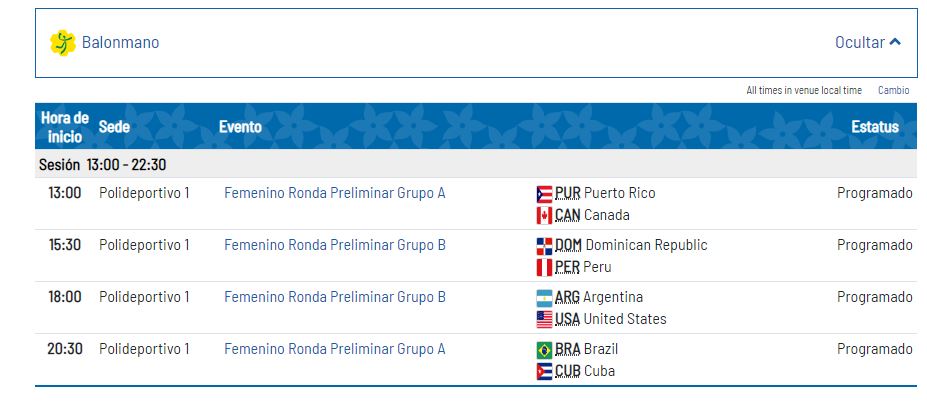This screenshot has height=408, width=927.
Task: Click the Sesión 13:00 - 22:30 row
Action: 102,164
